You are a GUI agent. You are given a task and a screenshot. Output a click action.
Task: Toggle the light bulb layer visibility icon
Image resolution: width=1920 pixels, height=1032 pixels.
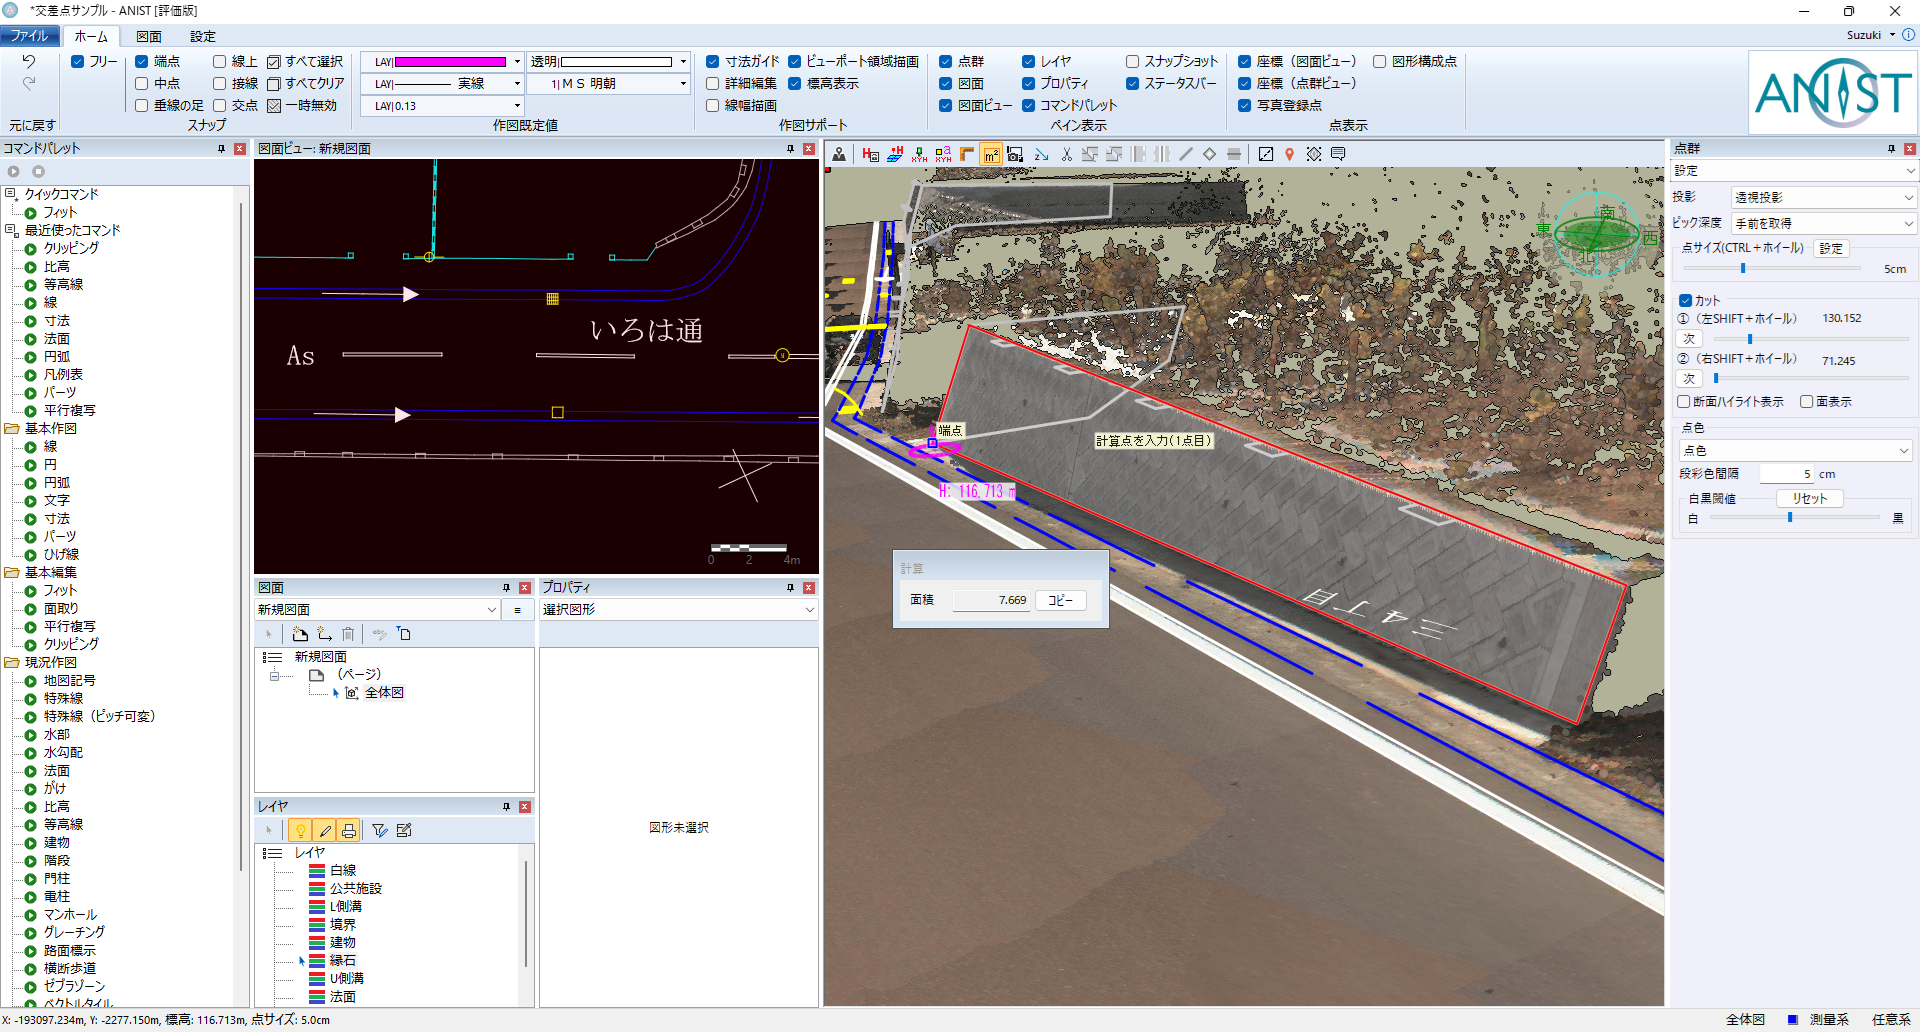point(300,830)
